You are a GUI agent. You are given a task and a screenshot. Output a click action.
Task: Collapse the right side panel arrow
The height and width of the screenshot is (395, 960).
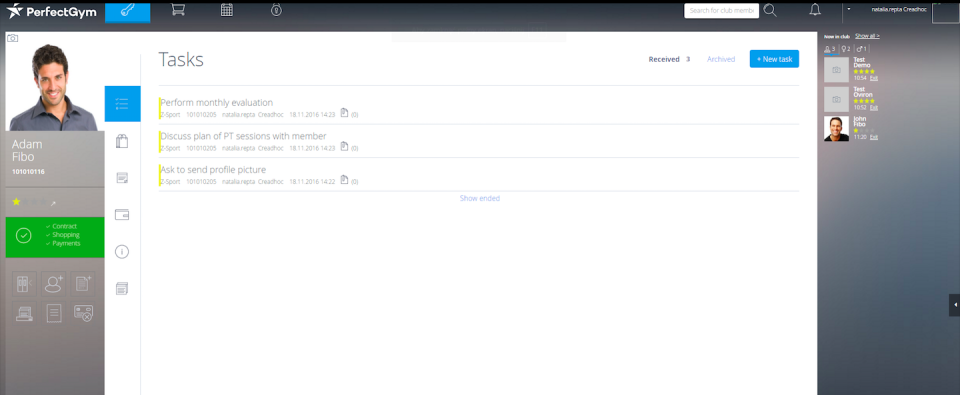pos(954,304)
